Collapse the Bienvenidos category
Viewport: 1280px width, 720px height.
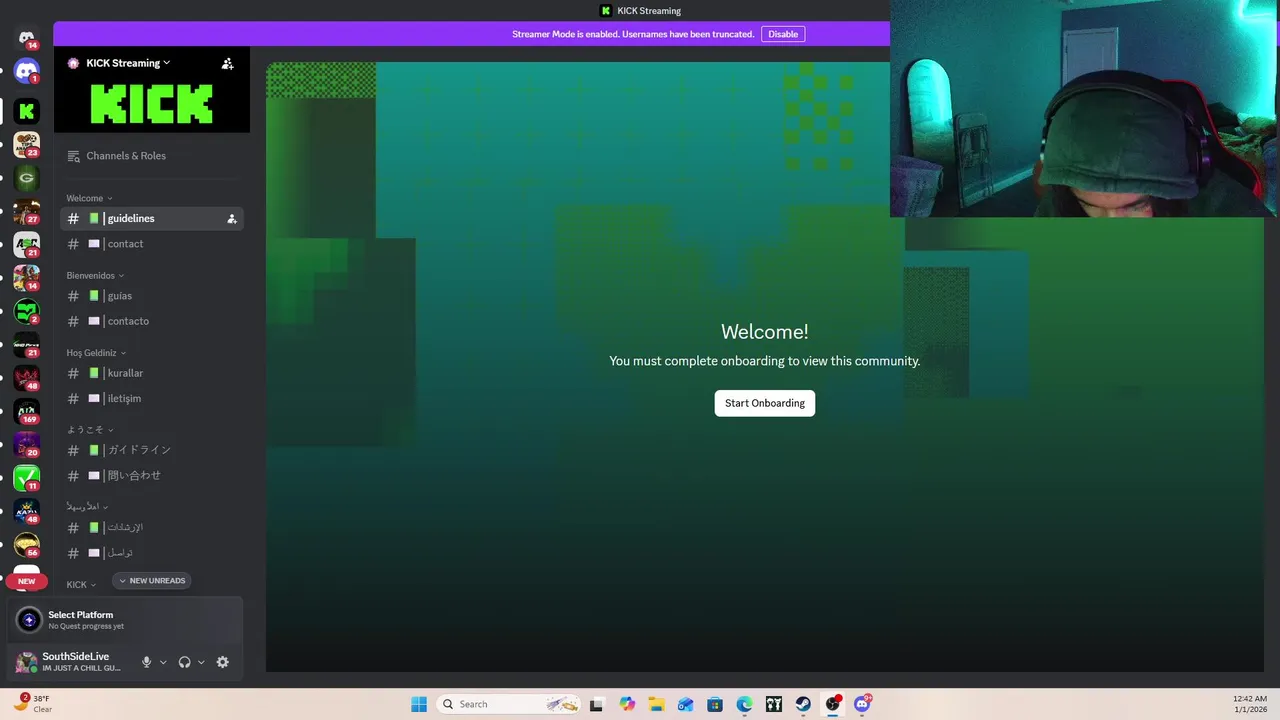pos(95,275)
